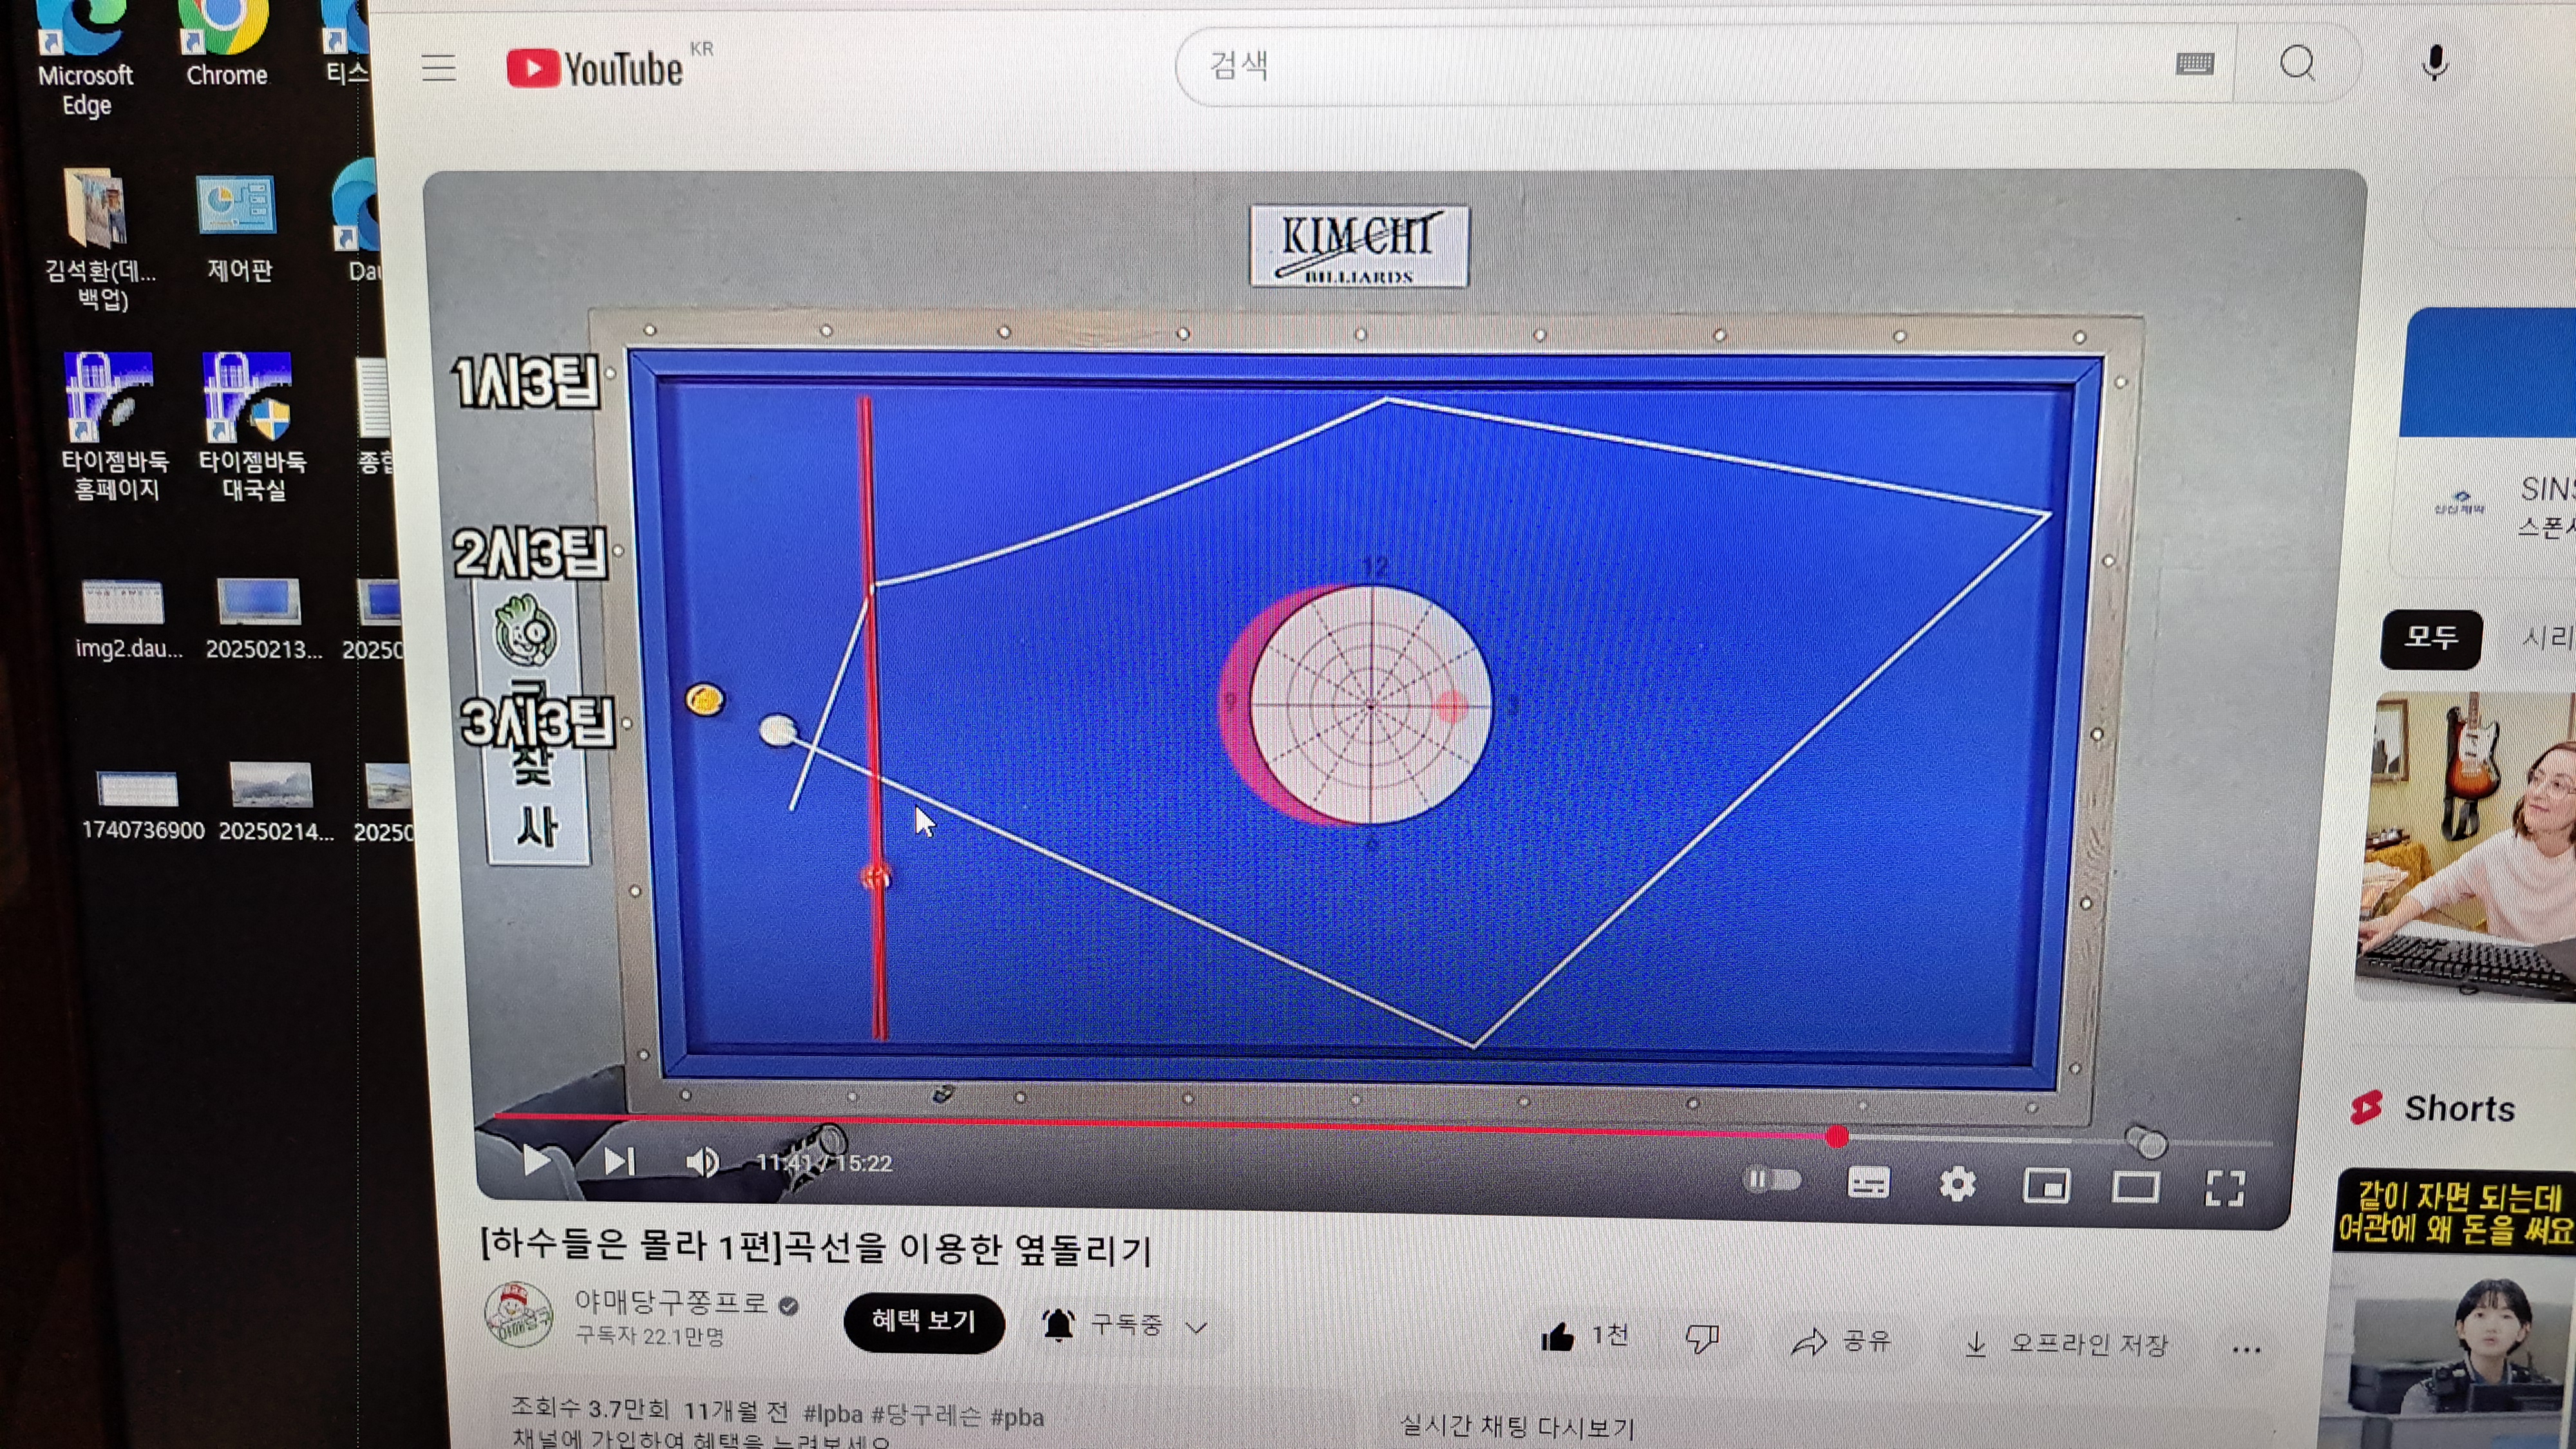This screenshot has height=1449, width=2576.
Task: Open the #pba hashtag link
Action: [x=1016, y=1417]
